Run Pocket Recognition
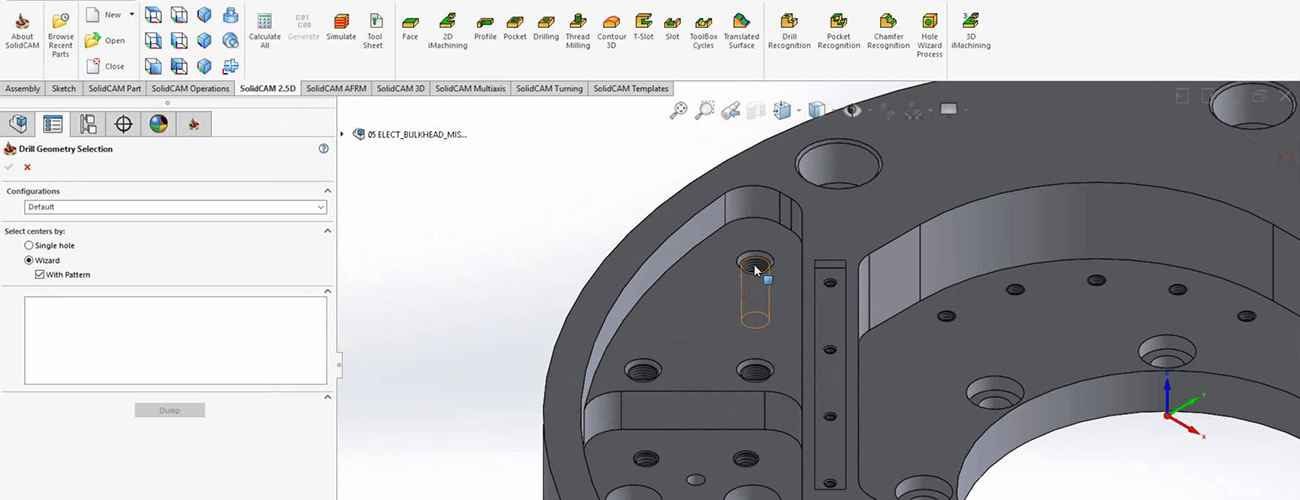Image resolution: width=1300 pixels, height=500 pixels. tap(838, 31)
